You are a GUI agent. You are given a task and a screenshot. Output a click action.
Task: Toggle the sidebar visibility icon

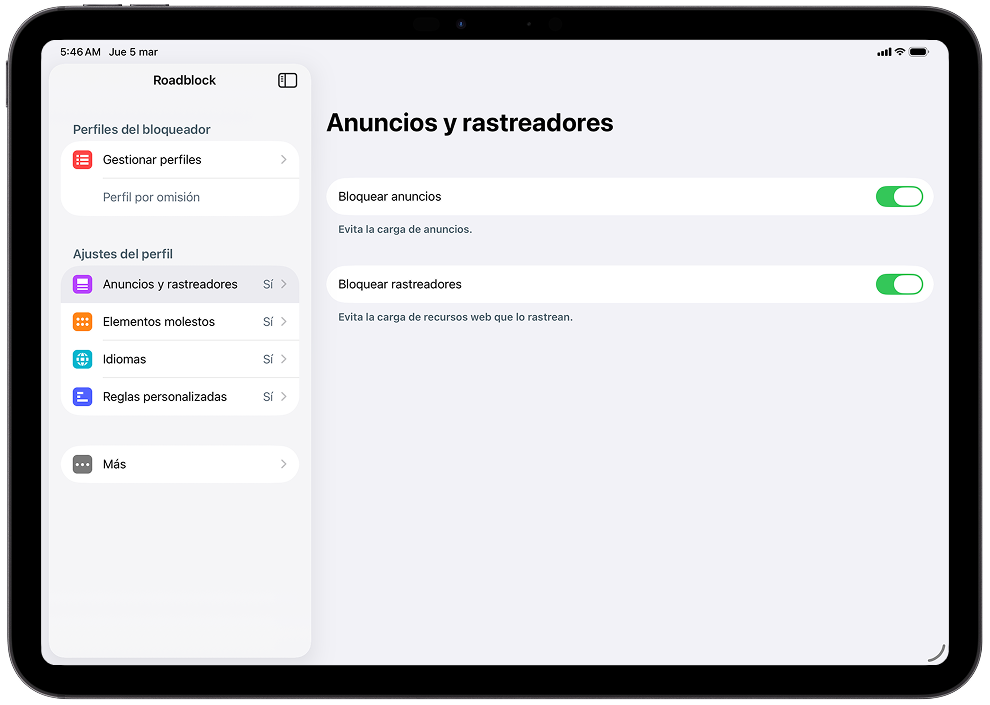pos(287,80)
